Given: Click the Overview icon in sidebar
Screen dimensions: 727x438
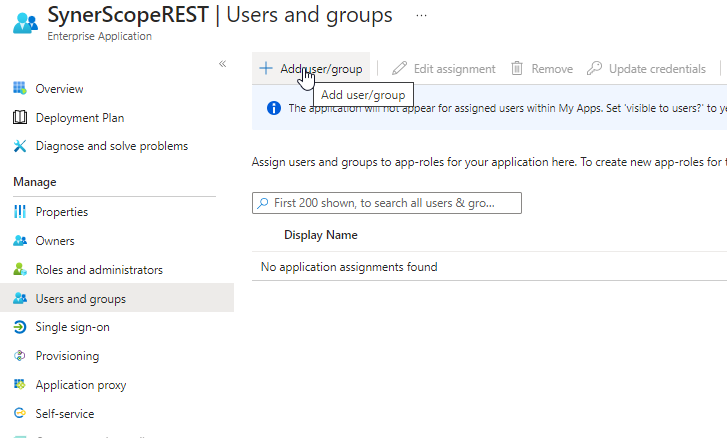Looking at the screenshot, I should pos(20,89).
